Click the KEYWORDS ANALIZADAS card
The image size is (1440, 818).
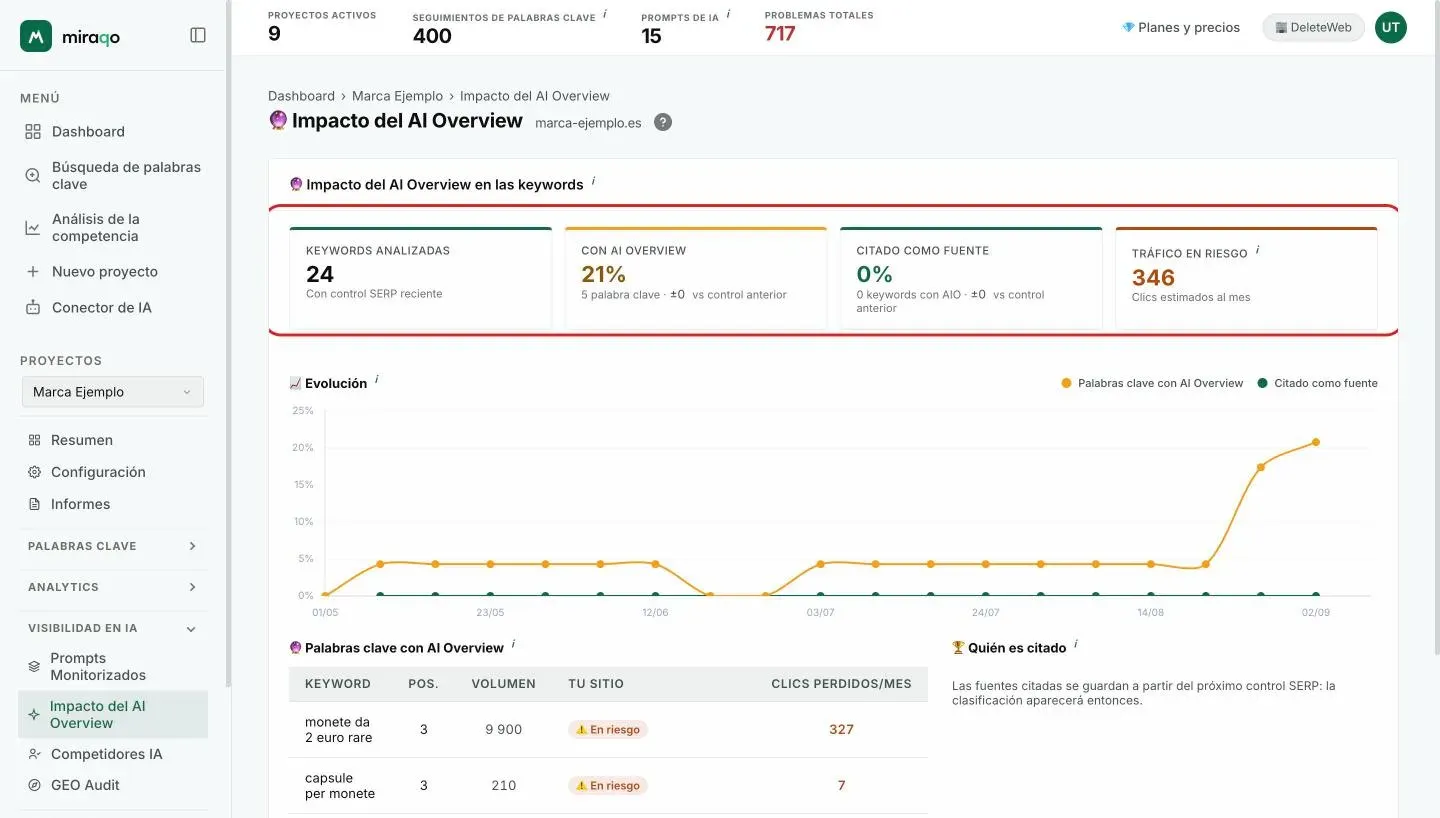tap(420, 277)
